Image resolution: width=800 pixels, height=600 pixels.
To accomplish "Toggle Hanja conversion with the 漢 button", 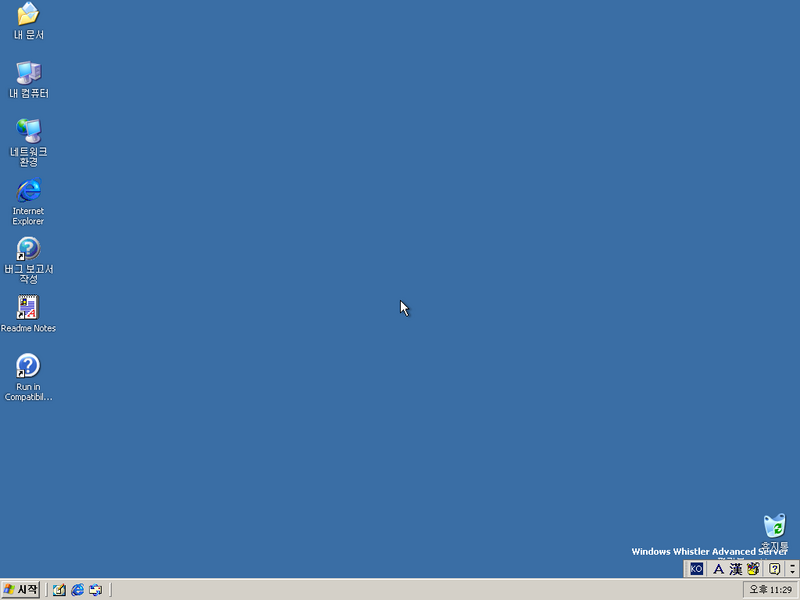I will [x=737, y=568].
